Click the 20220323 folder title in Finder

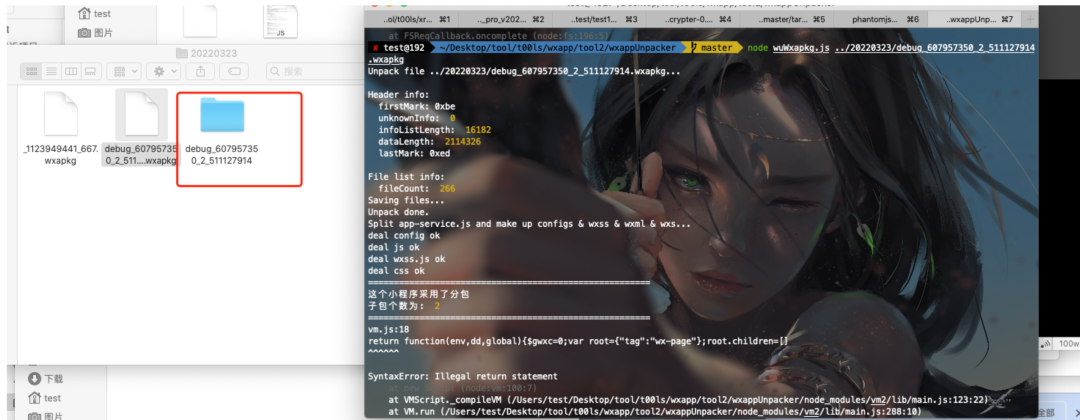(207, 53)
